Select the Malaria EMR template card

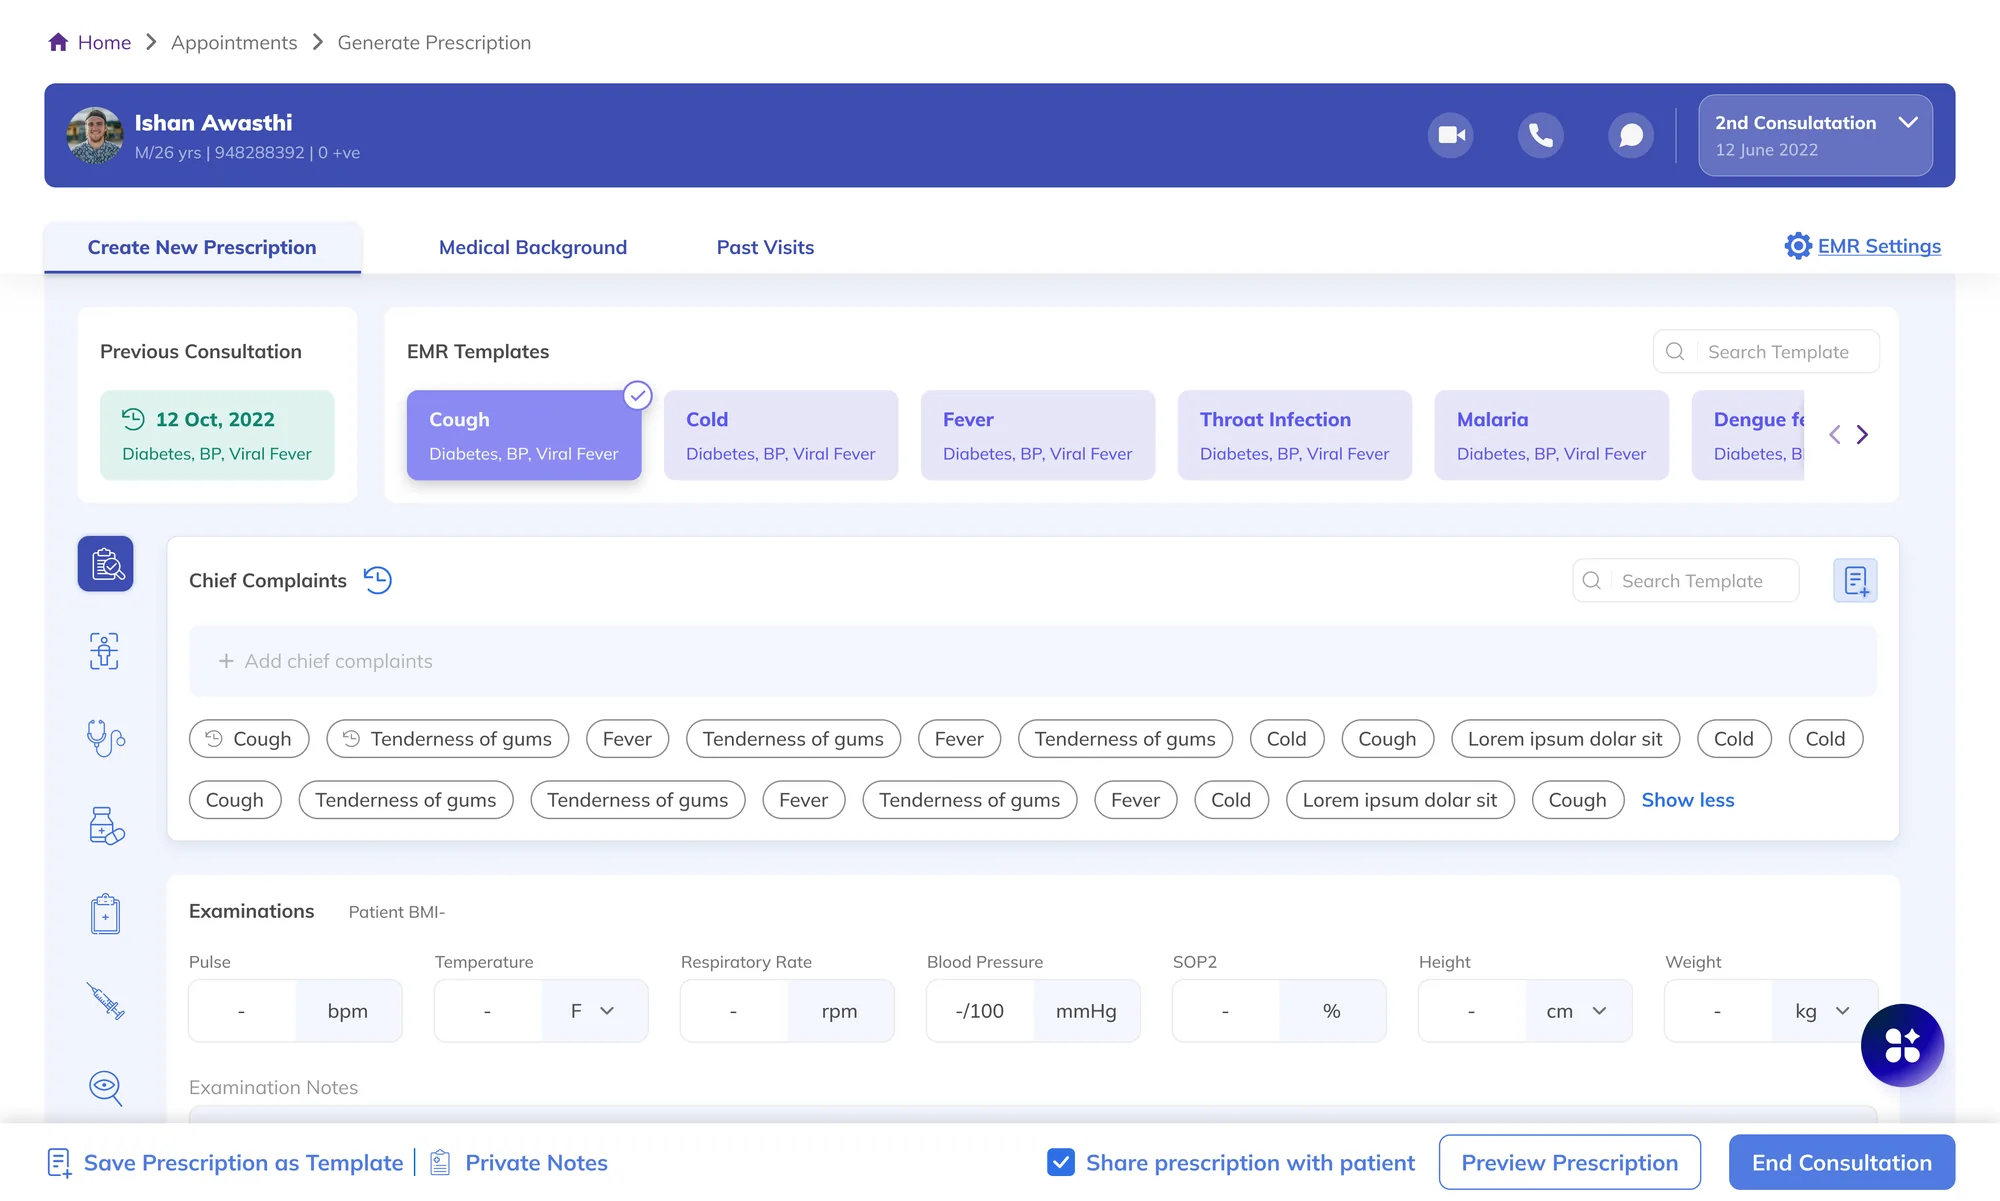(1552, 435)
